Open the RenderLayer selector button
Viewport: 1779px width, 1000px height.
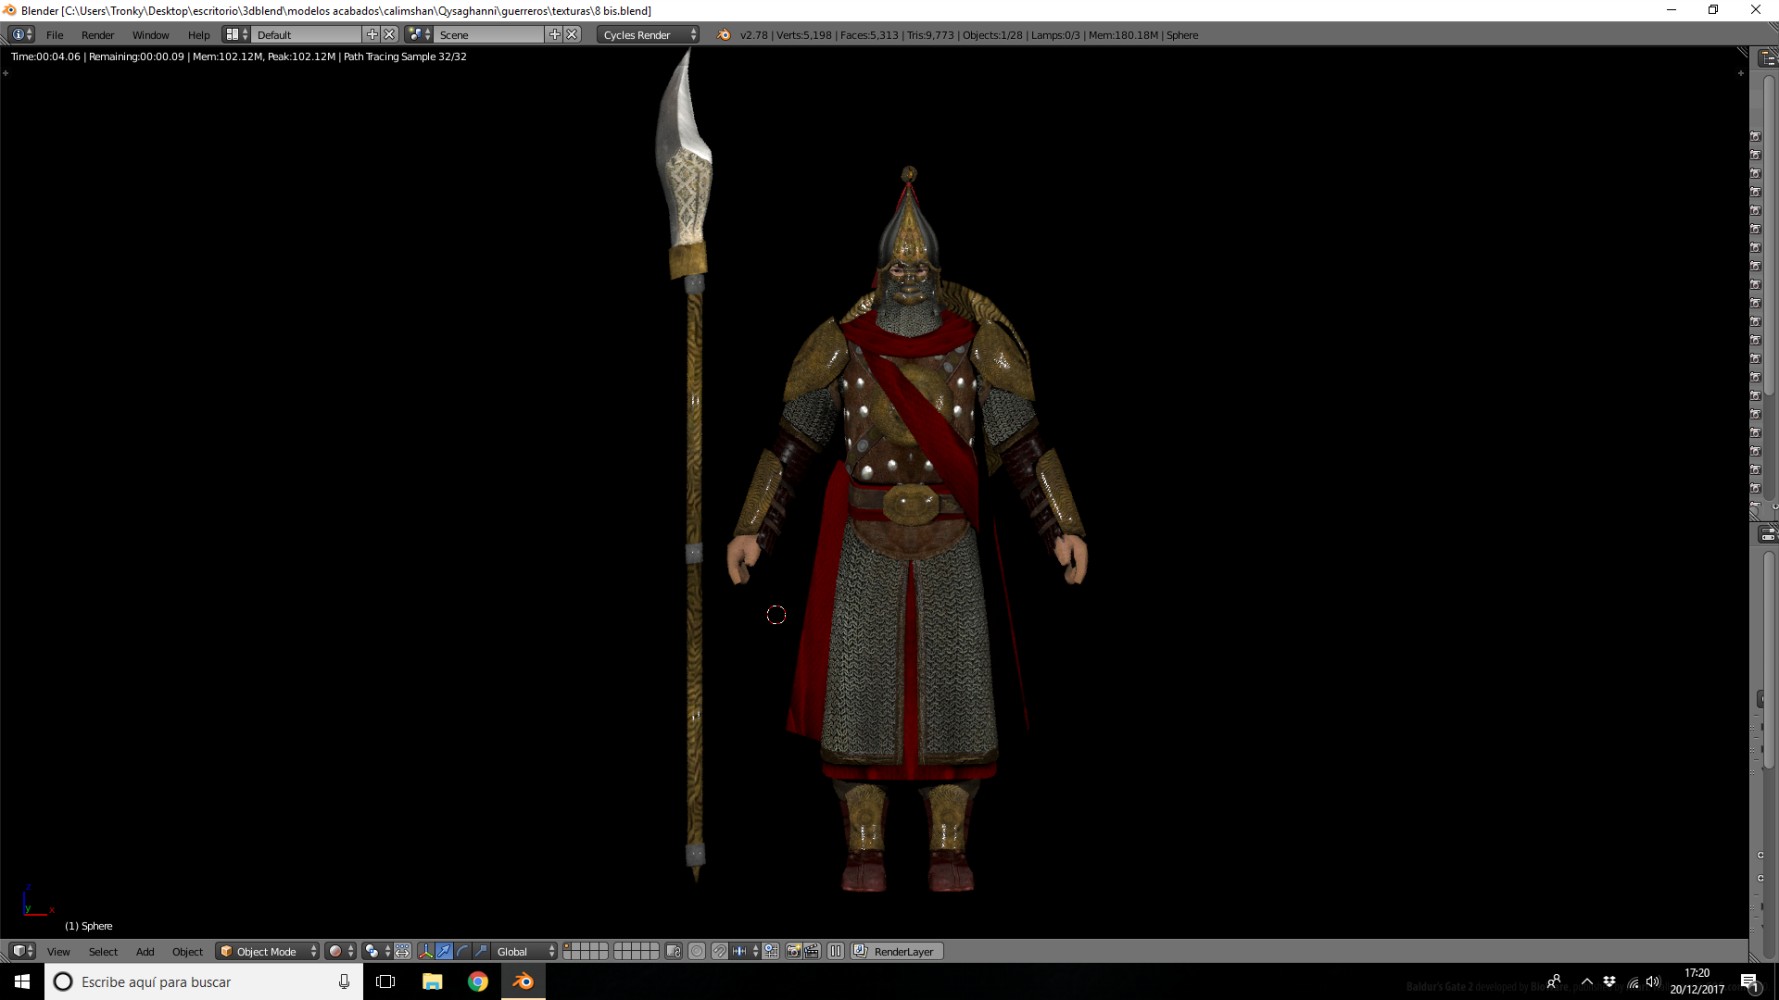pos(896,952)
